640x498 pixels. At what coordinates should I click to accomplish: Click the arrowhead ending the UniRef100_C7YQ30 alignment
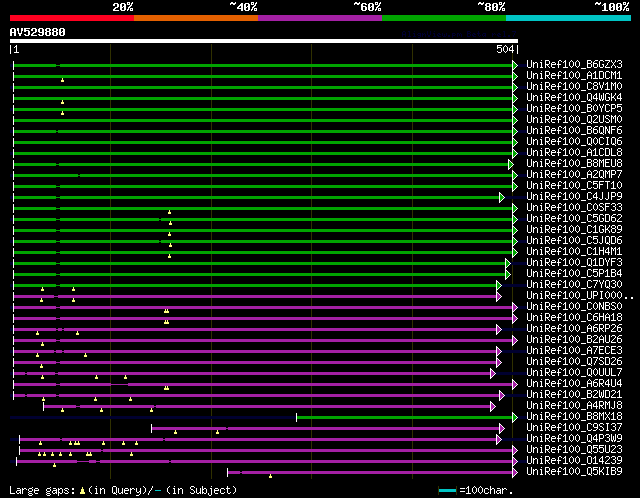click(x=498, y=285)
